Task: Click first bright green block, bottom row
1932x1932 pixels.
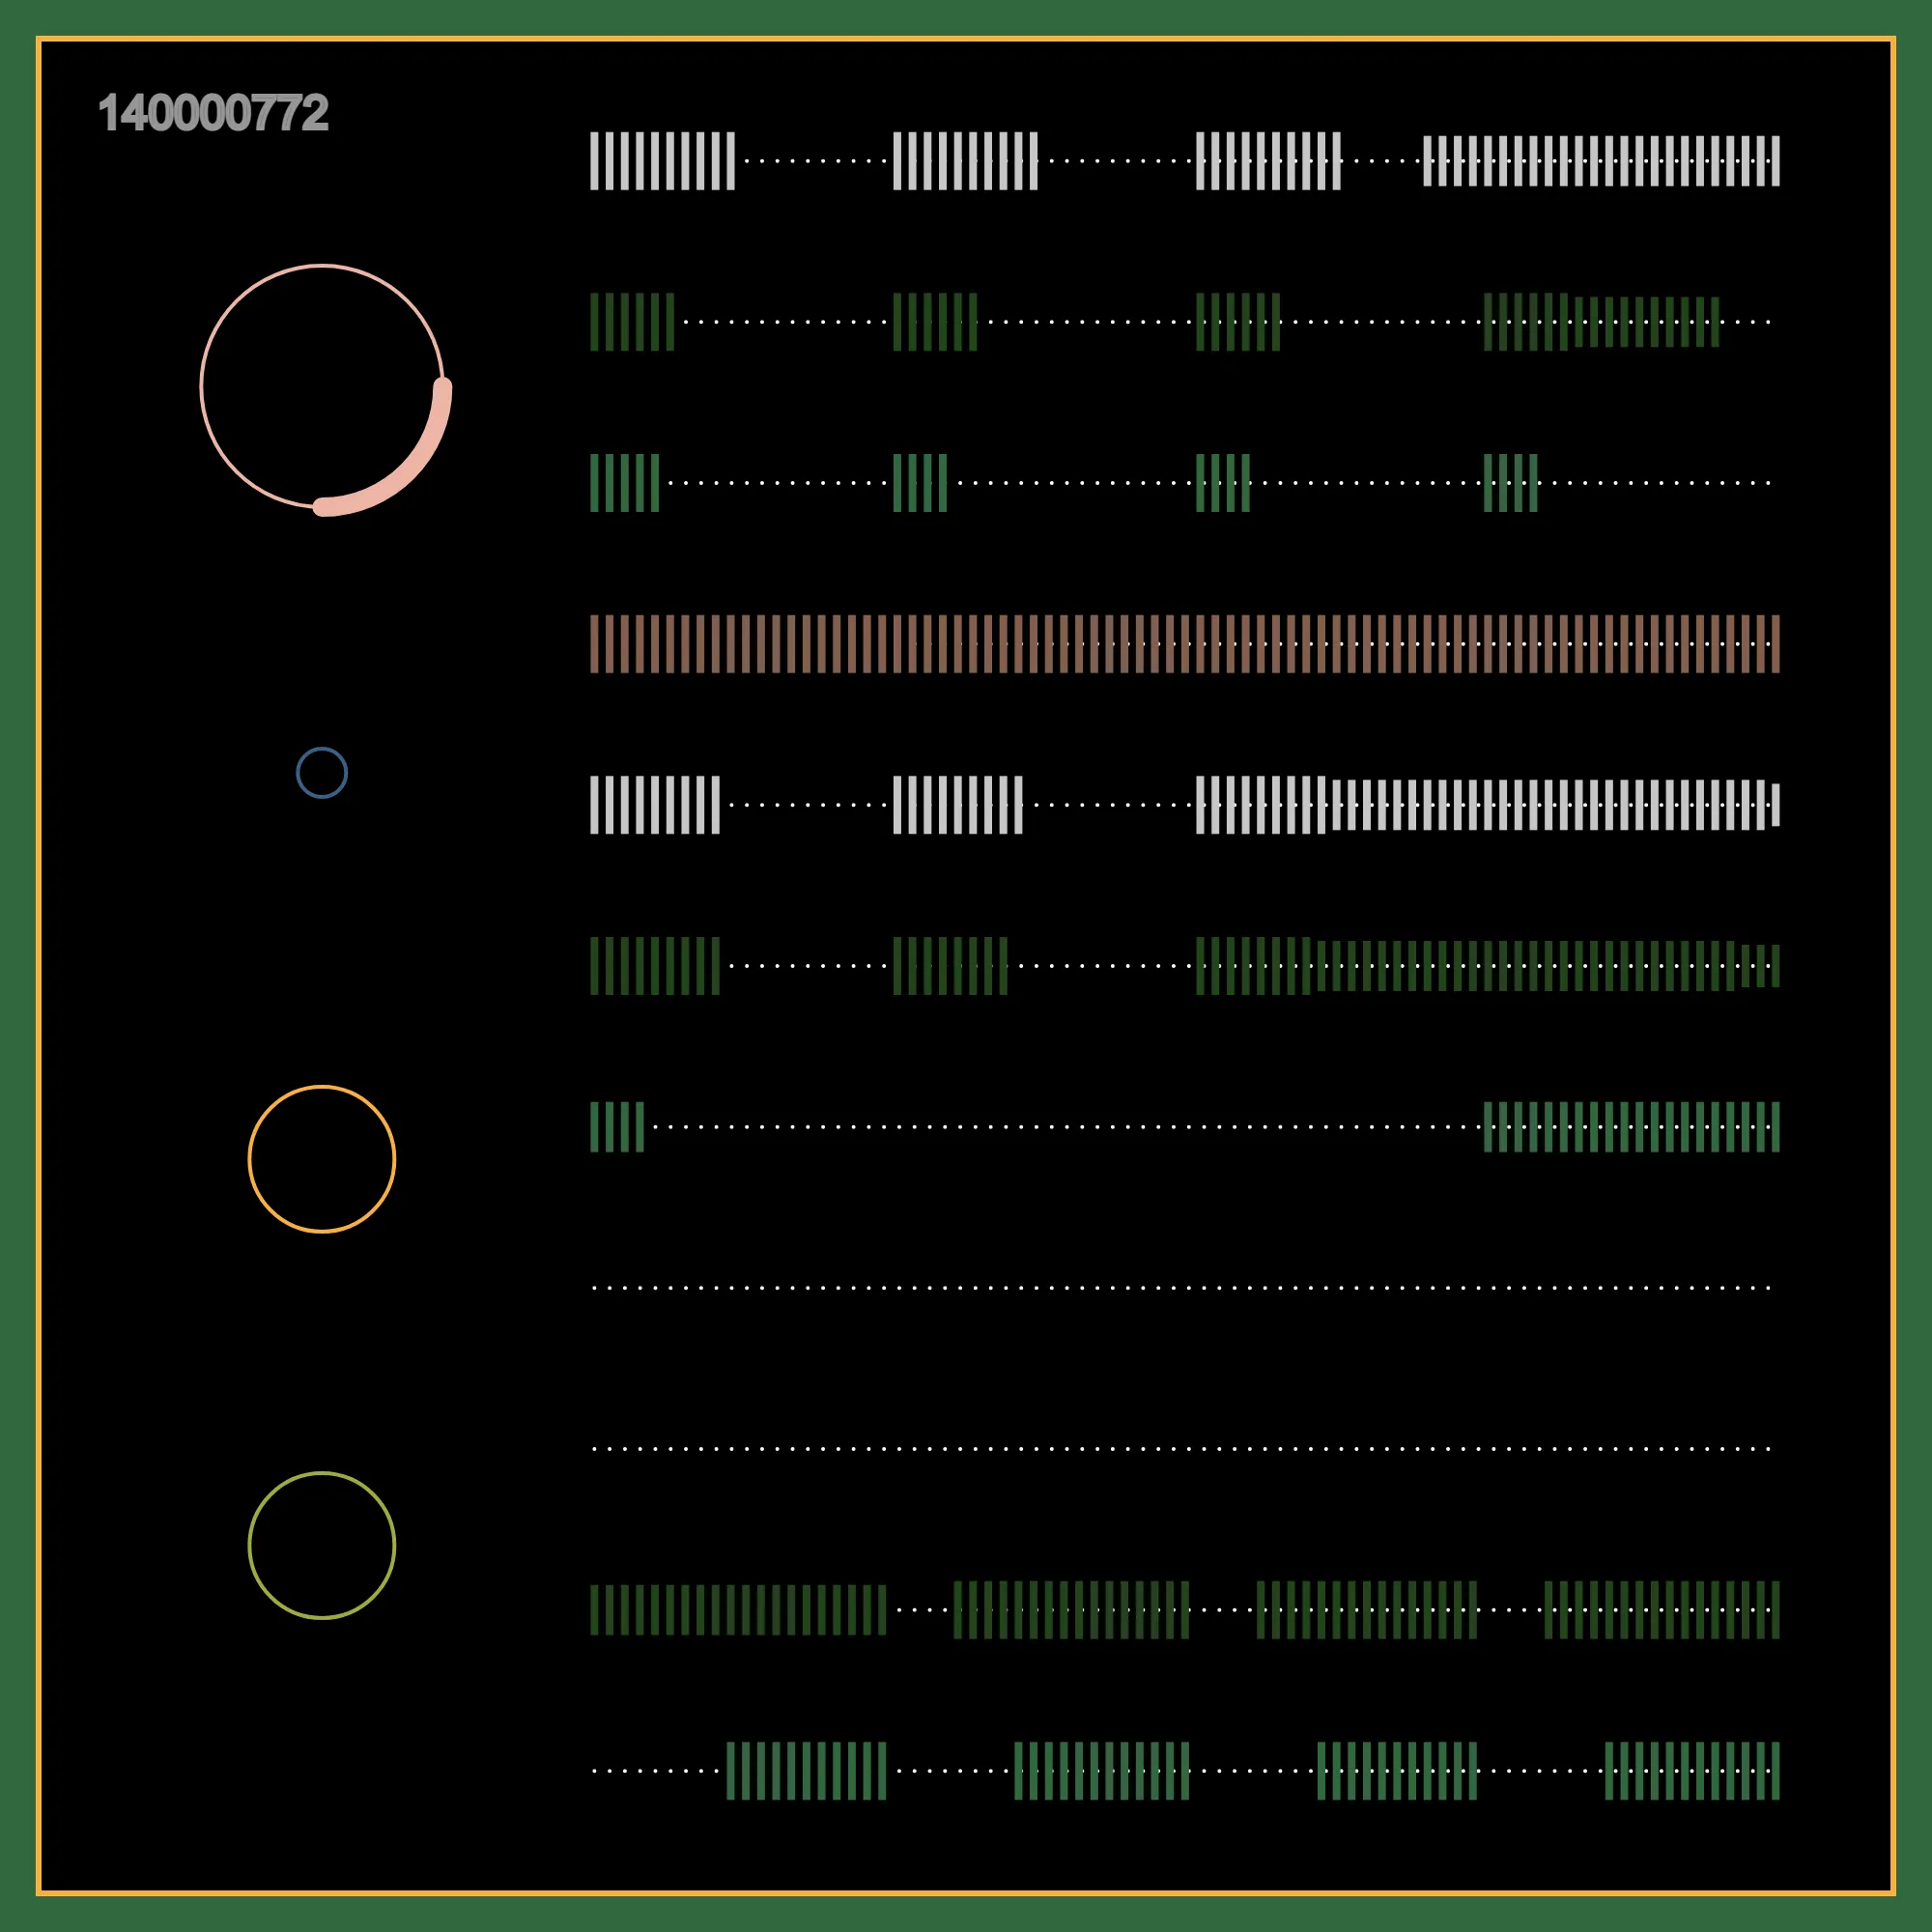Action: 806,1771
